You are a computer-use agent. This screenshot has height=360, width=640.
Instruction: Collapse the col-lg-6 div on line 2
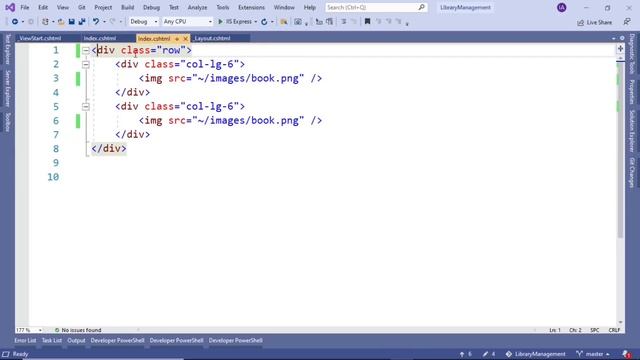coord(86,64)
